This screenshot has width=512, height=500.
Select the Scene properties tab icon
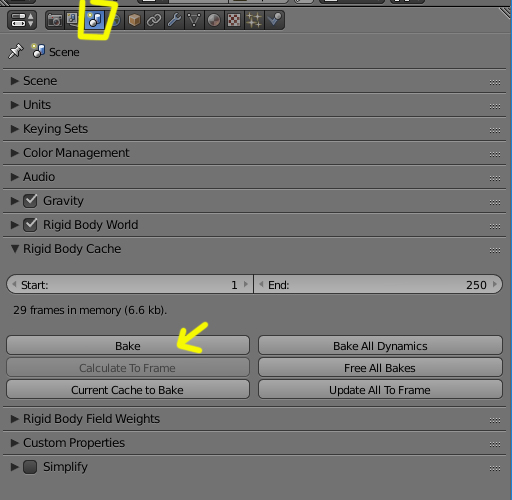coord(95,20)
